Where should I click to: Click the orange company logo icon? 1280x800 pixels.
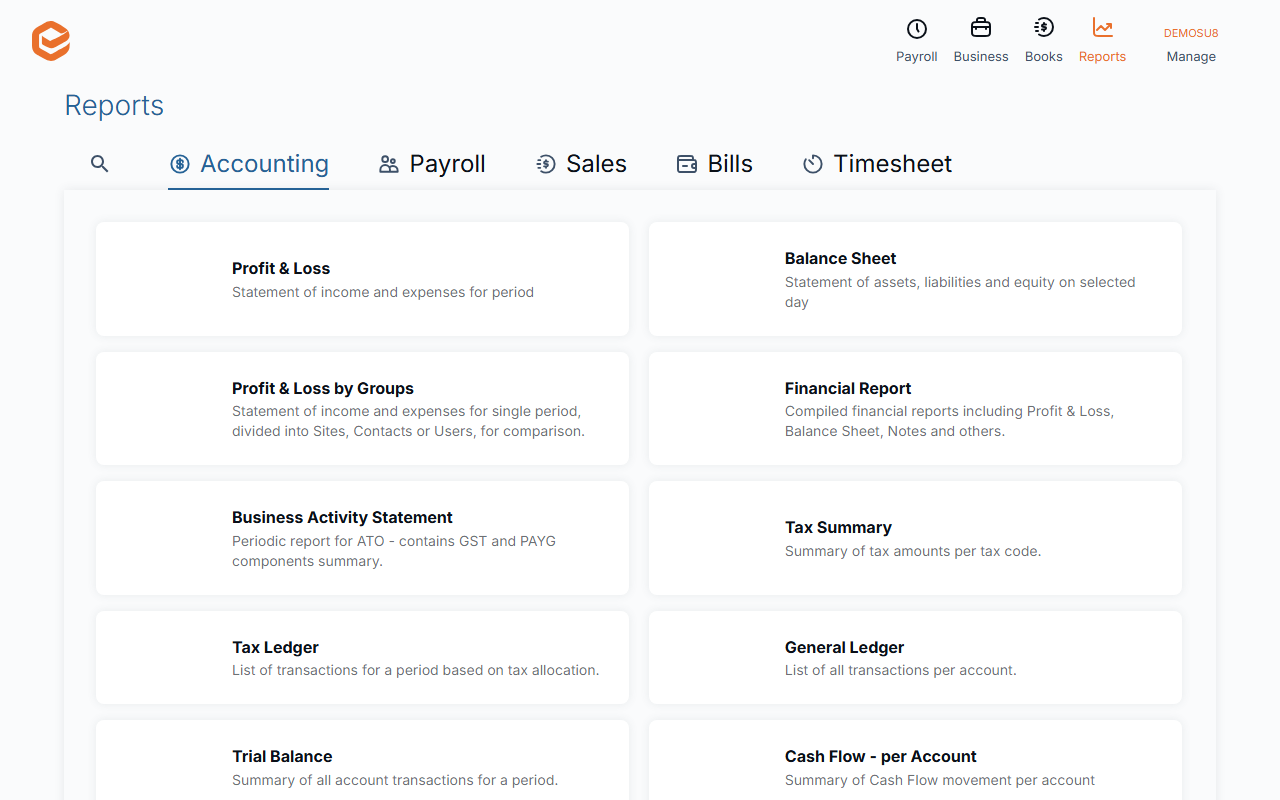[x=51, y=41]
